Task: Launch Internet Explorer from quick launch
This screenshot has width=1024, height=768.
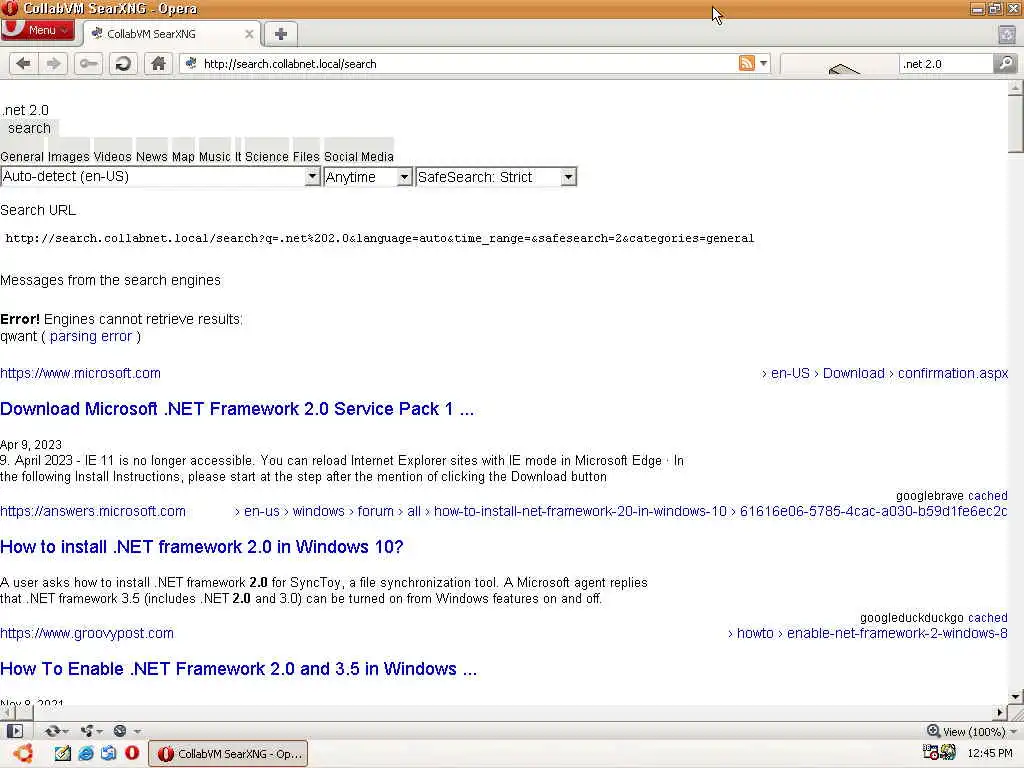Action: pos(86,753)
